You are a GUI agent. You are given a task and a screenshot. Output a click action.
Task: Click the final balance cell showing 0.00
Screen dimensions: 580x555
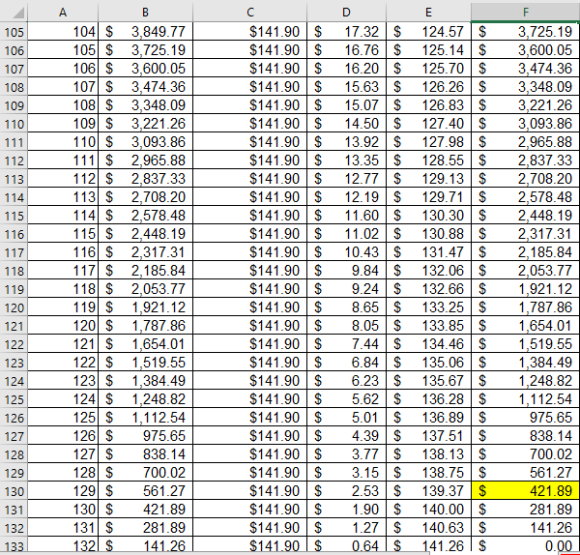tap(526, 546)
